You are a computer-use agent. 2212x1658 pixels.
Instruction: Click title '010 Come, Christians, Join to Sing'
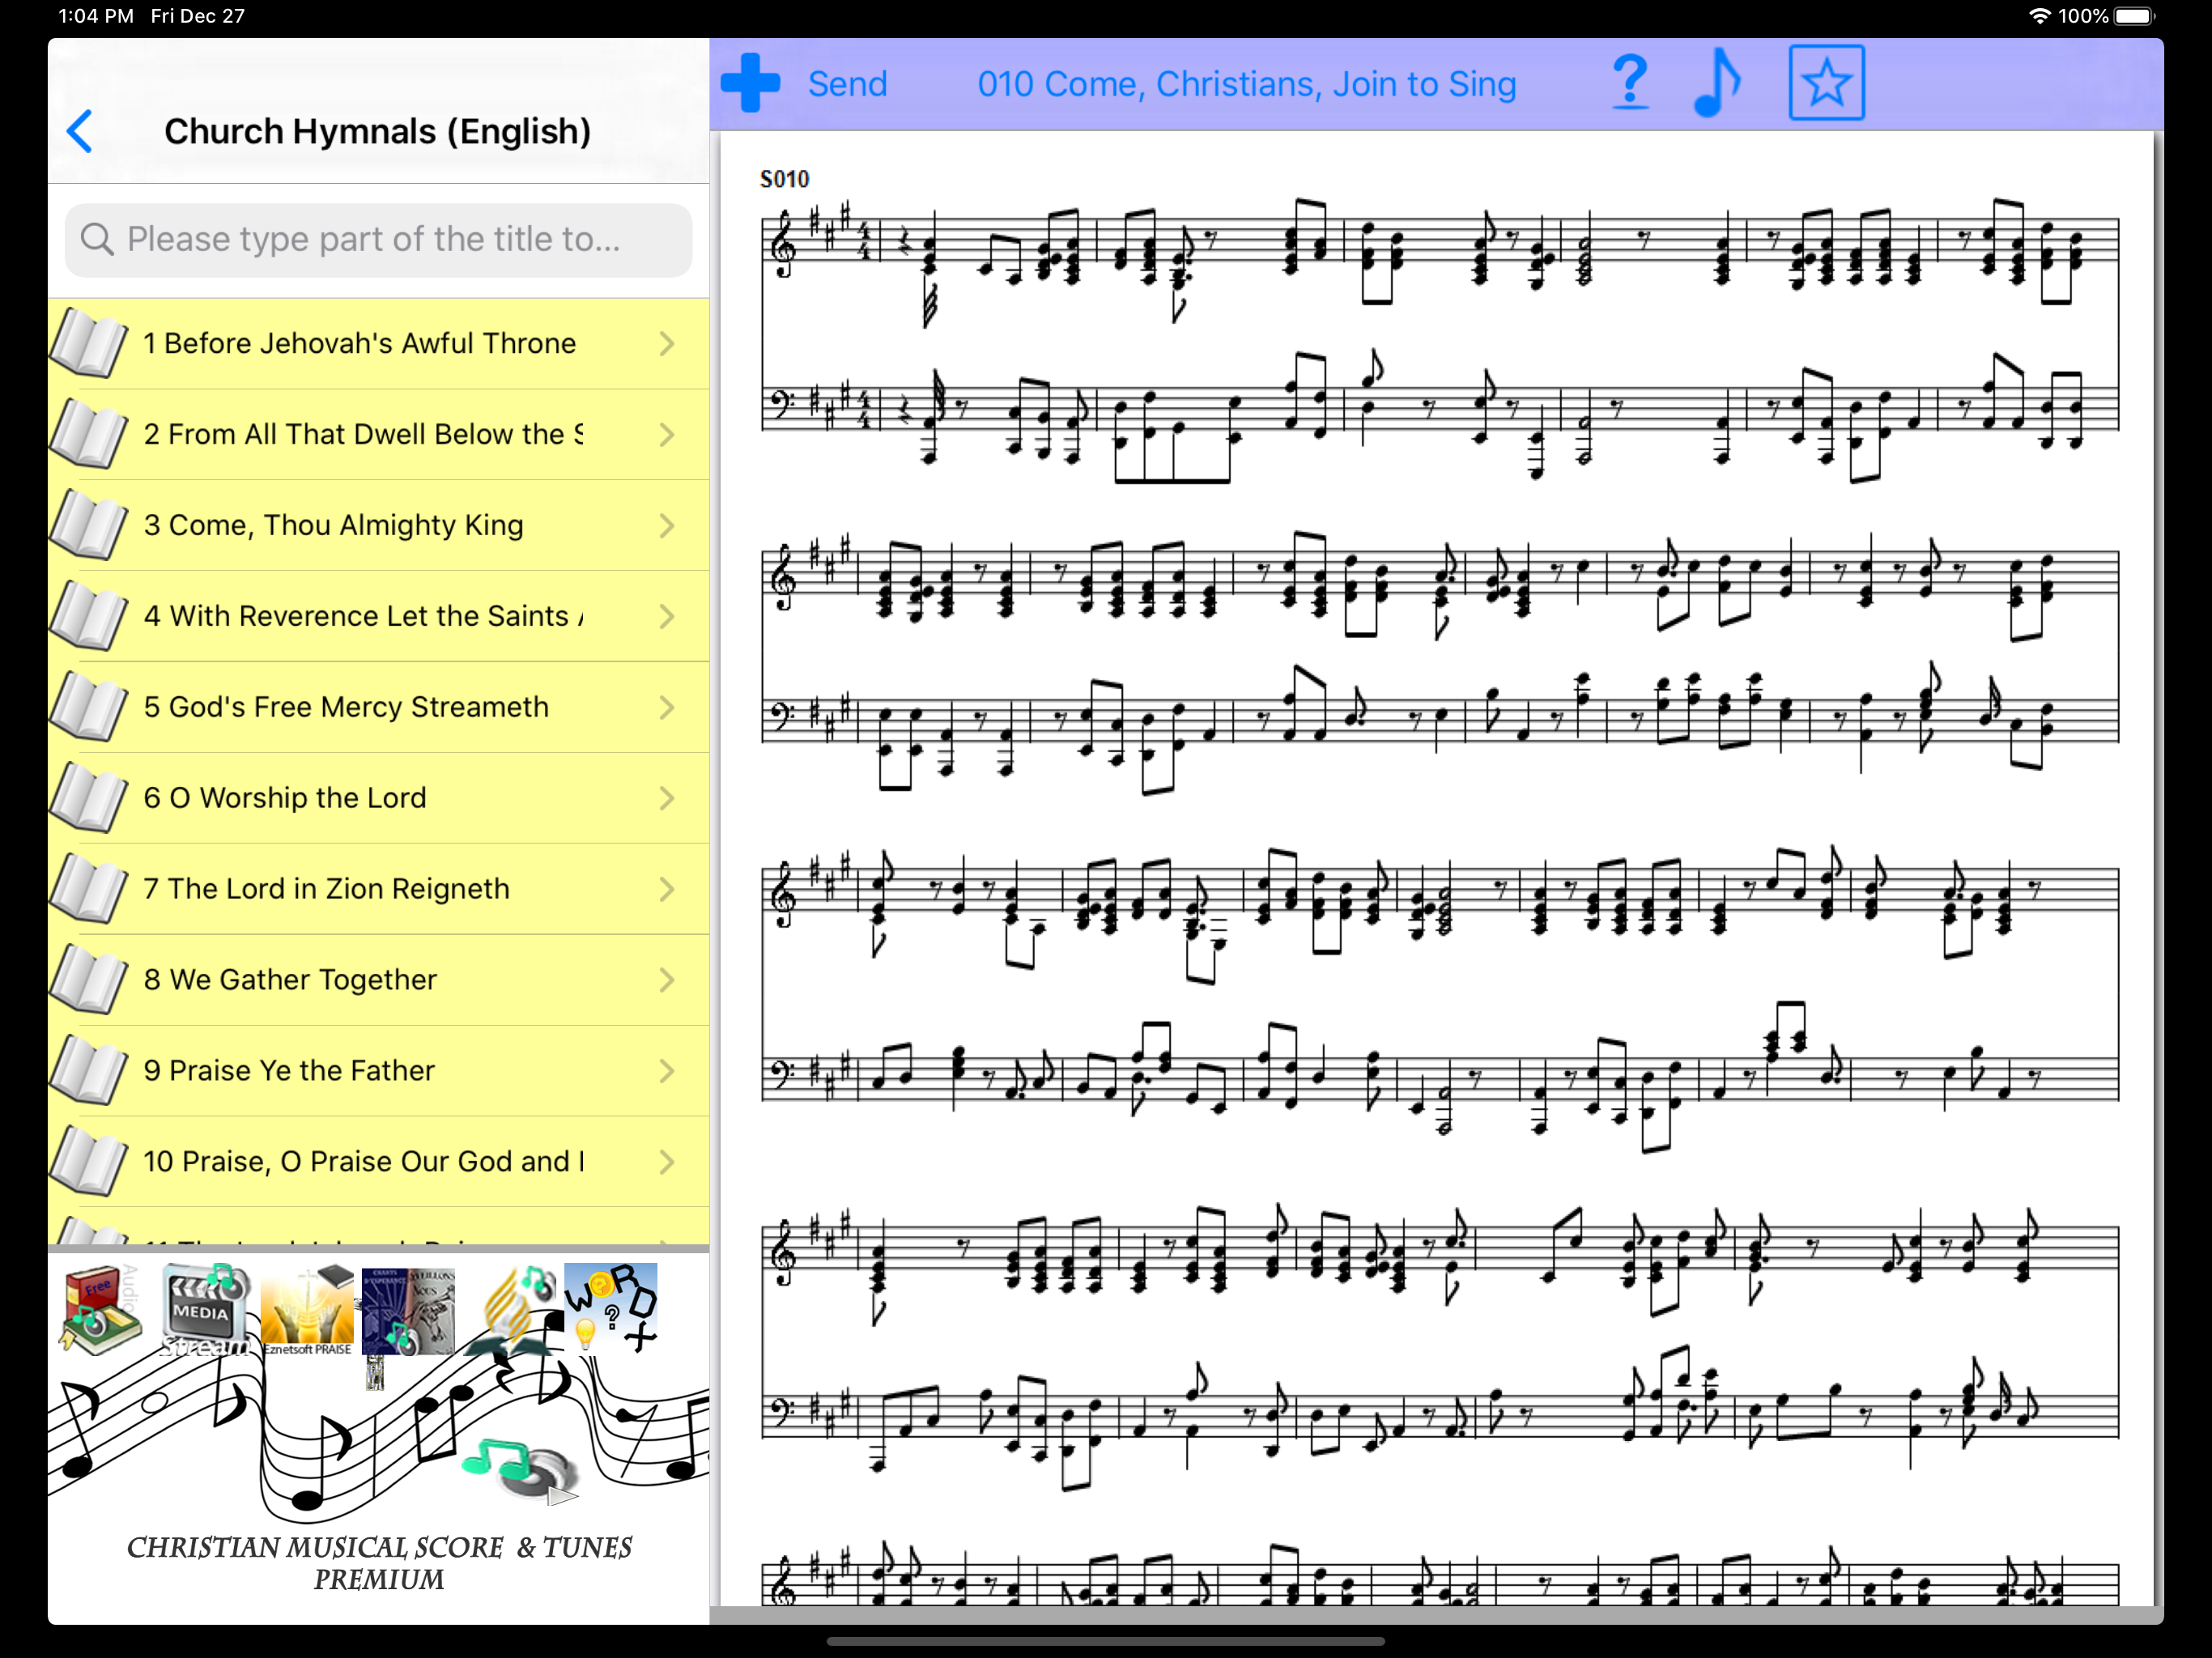pyautogui.click(x=1246, y=84)
